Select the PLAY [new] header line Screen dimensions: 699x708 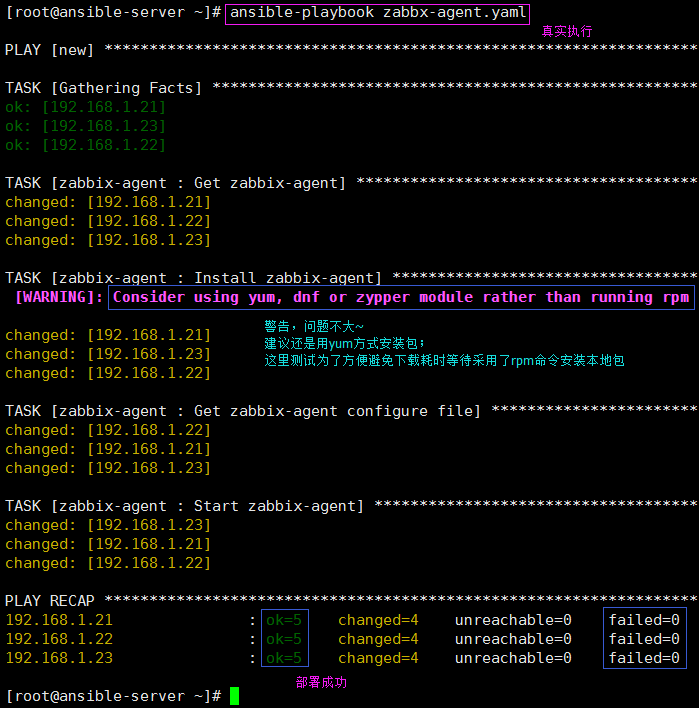coord(351,50)
